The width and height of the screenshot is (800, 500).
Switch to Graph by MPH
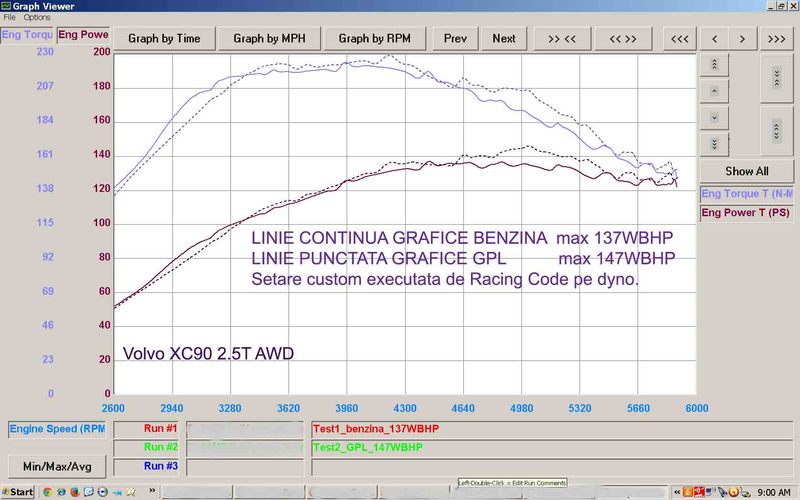point(269,39)
